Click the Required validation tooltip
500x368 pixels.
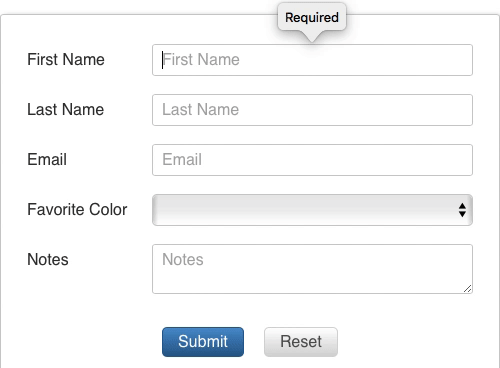[312, 17]
